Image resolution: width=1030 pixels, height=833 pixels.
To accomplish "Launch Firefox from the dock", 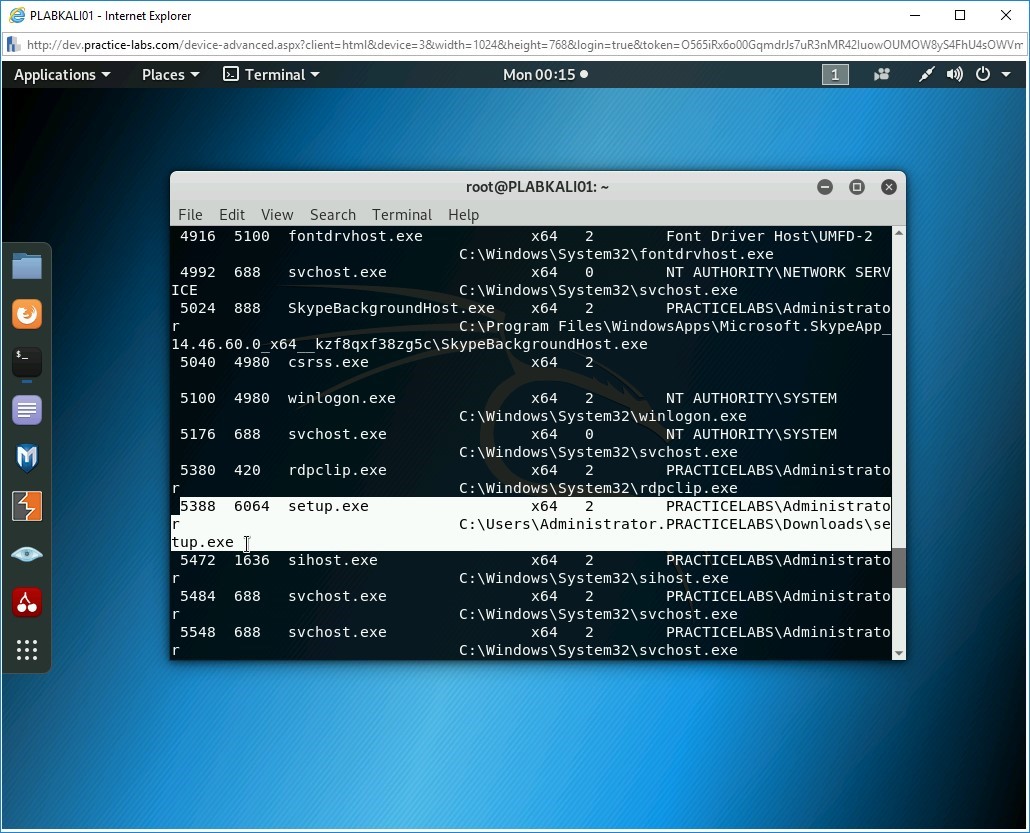I will tap(27, 314).
